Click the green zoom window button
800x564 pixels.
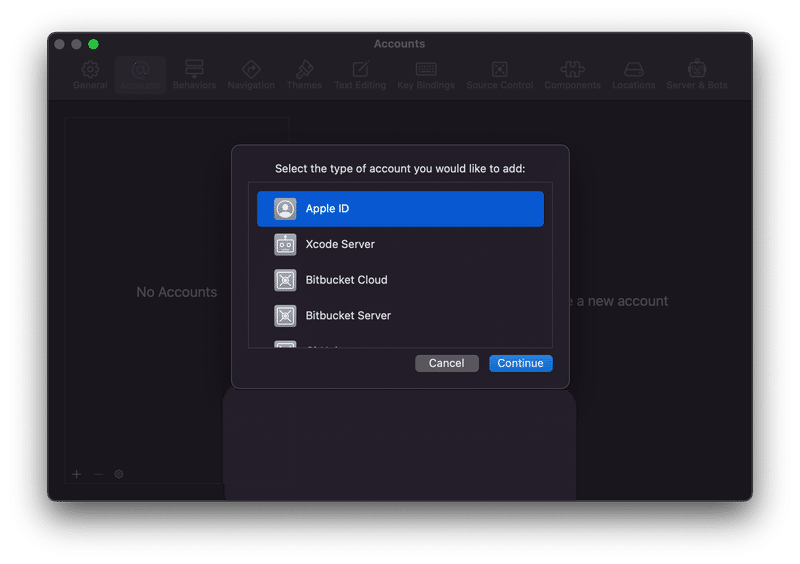click(x=93, y=44)
